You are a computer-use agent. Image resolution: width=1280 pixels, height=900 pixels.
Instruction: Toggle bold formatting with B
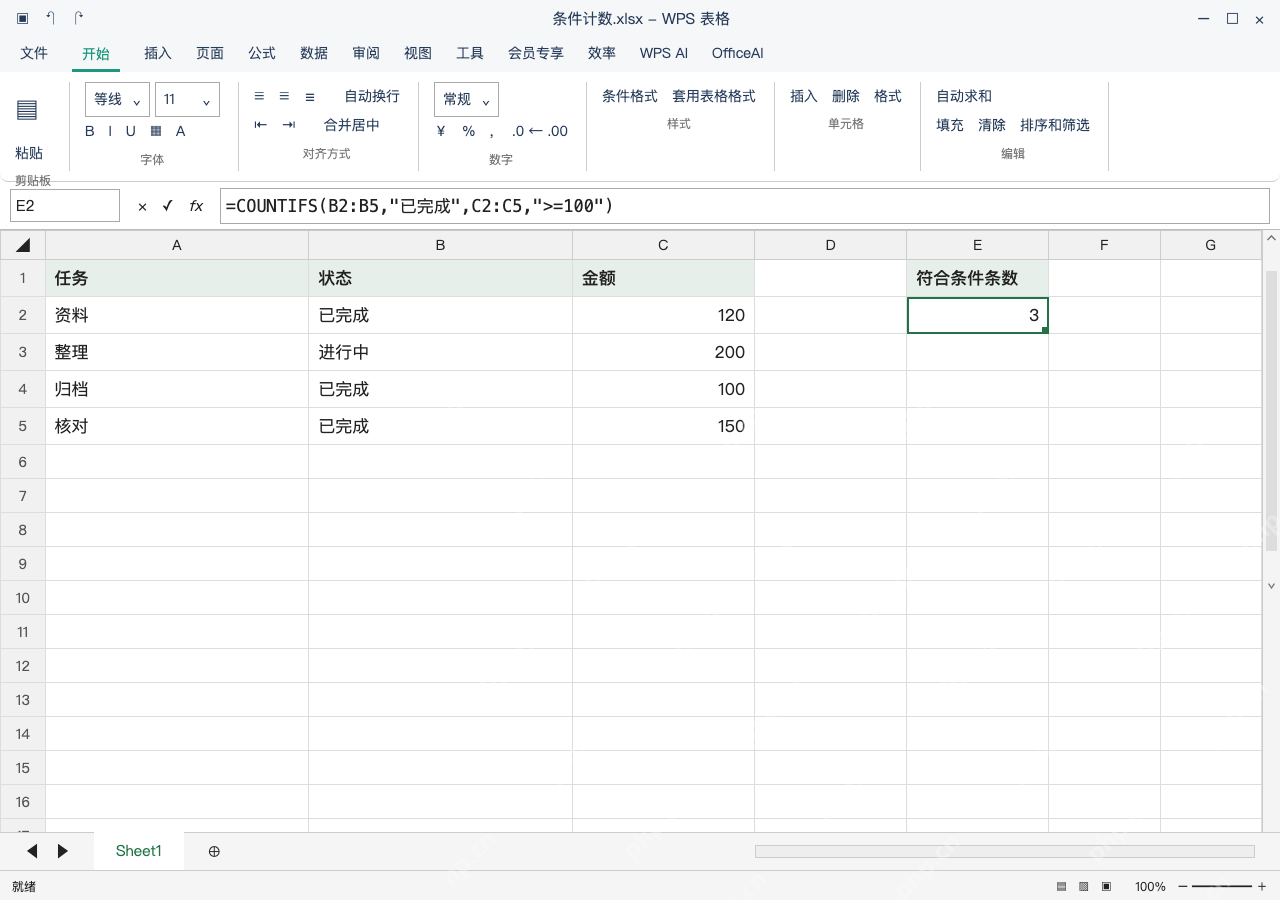(x=90, y=131)
